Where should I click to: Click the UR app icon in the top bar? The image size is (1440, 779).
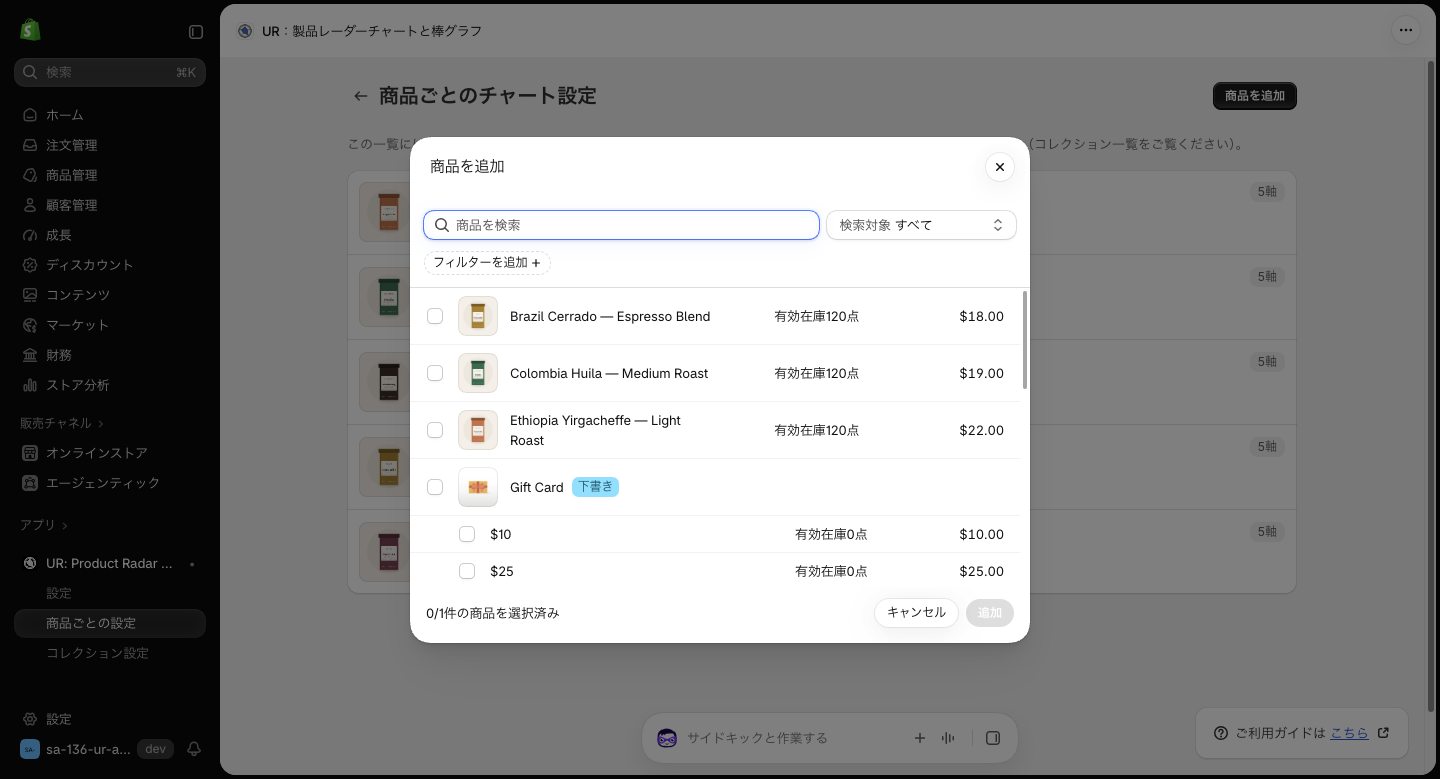click(245, 31)
